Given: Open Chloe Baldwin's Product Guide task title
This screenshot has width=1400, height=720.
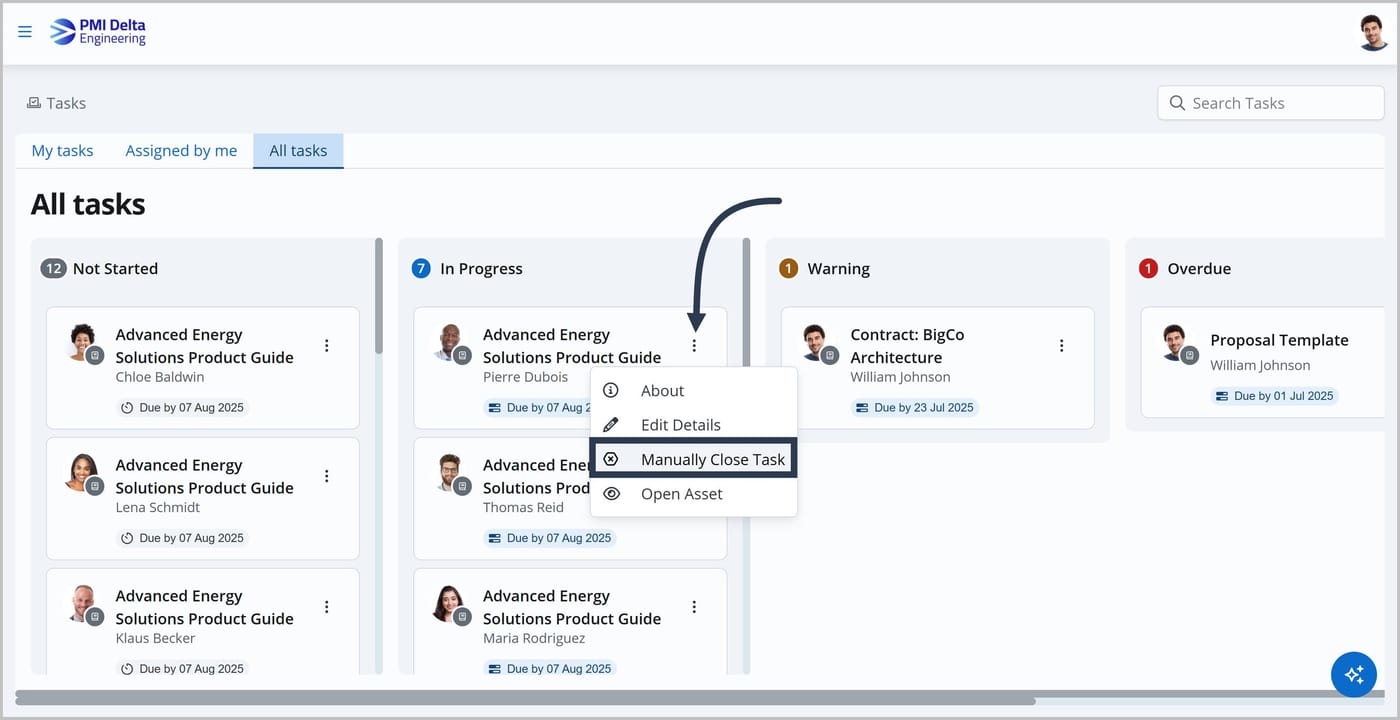Looking at the screenshot, I should 204,346.
